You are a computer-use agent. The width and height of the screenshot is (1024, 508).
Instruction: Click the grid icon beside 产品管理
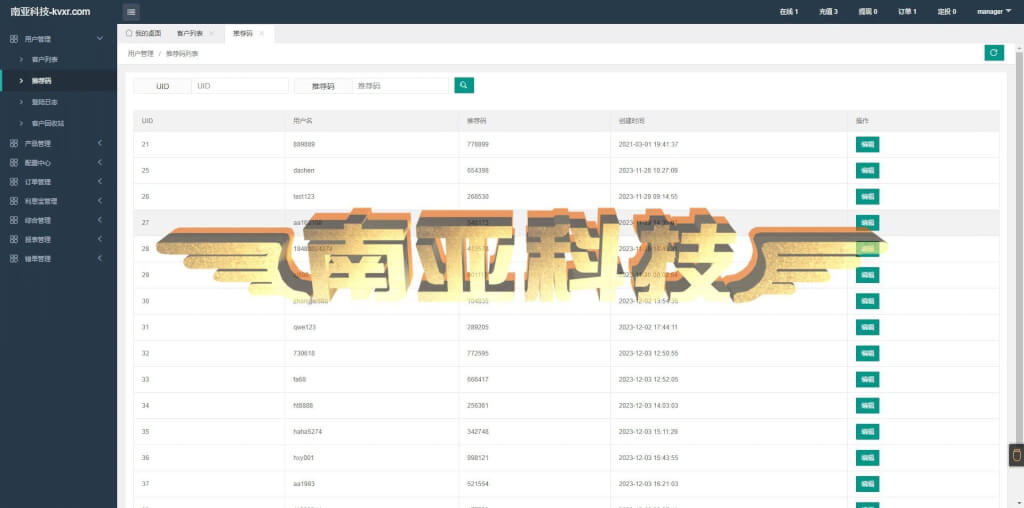(x=14, y=144)
